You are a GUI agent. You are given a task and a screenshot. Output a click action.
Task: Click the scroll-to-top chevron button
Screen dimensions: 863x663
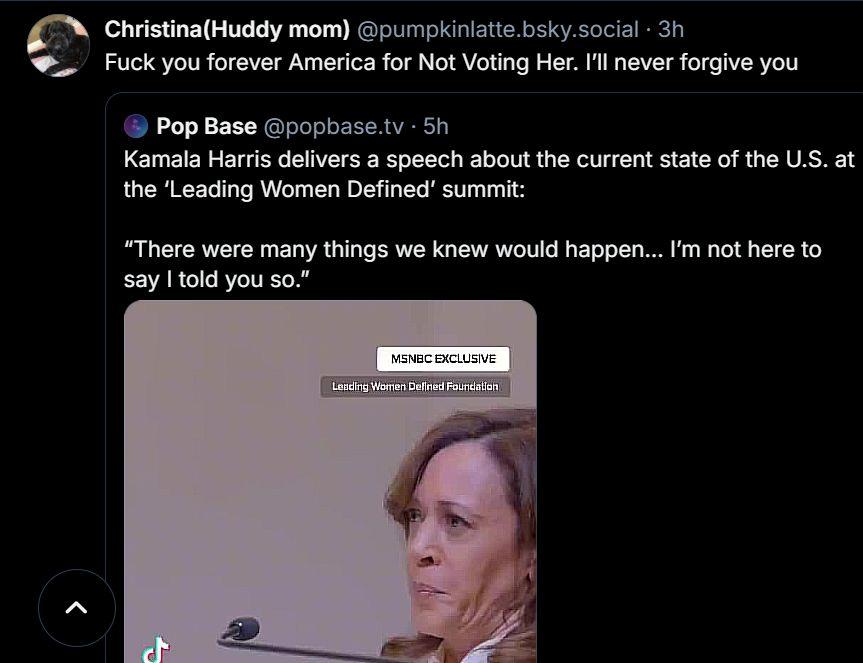click(77, 607)
